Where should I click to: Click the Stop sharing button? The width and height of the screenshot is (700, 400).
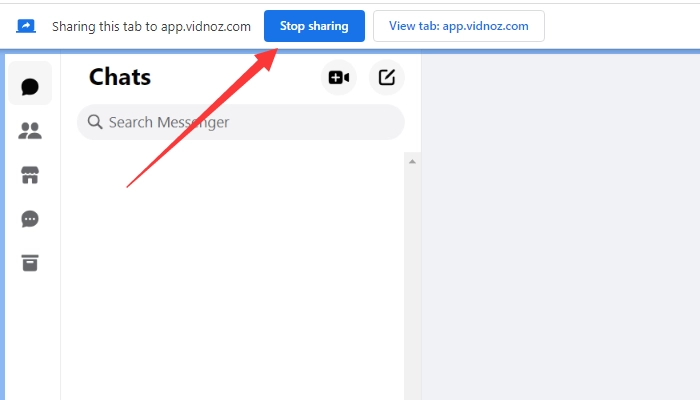click(x=314, y=26)
